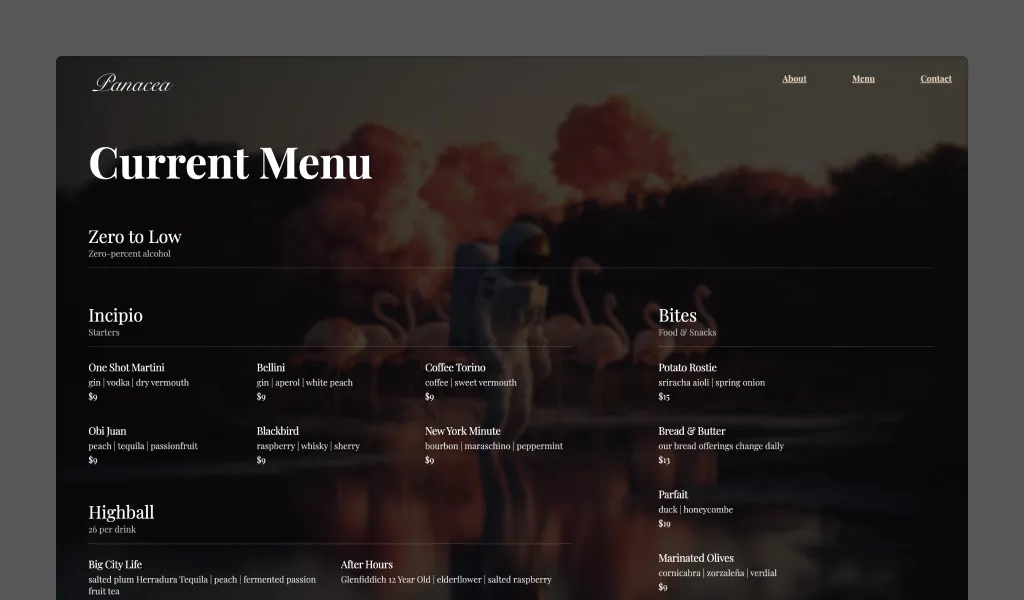
Task: Select the New York Minute drink
Action: [463, 431]
